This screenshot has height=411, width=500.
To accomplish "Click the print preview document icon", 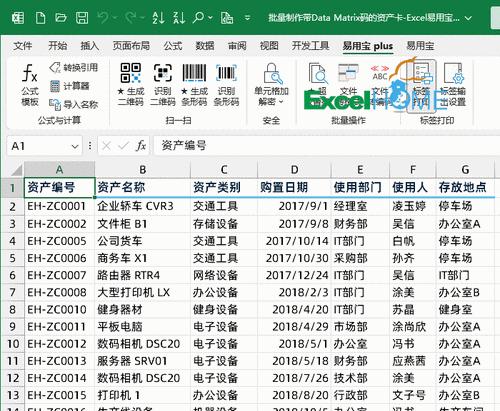I will pyautogui.click(x=227, y=18).
